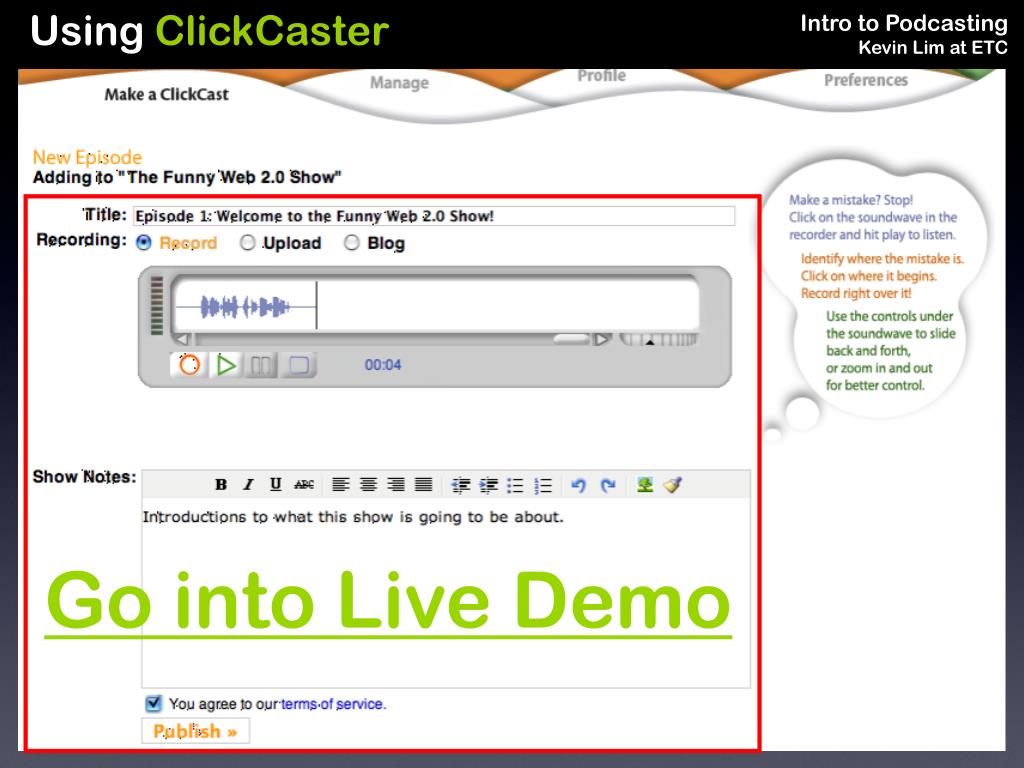Click on the recorded soundwave
The width and height of the screenshot is (1024, 768).
pyautogui.click(x=245, y=306)
